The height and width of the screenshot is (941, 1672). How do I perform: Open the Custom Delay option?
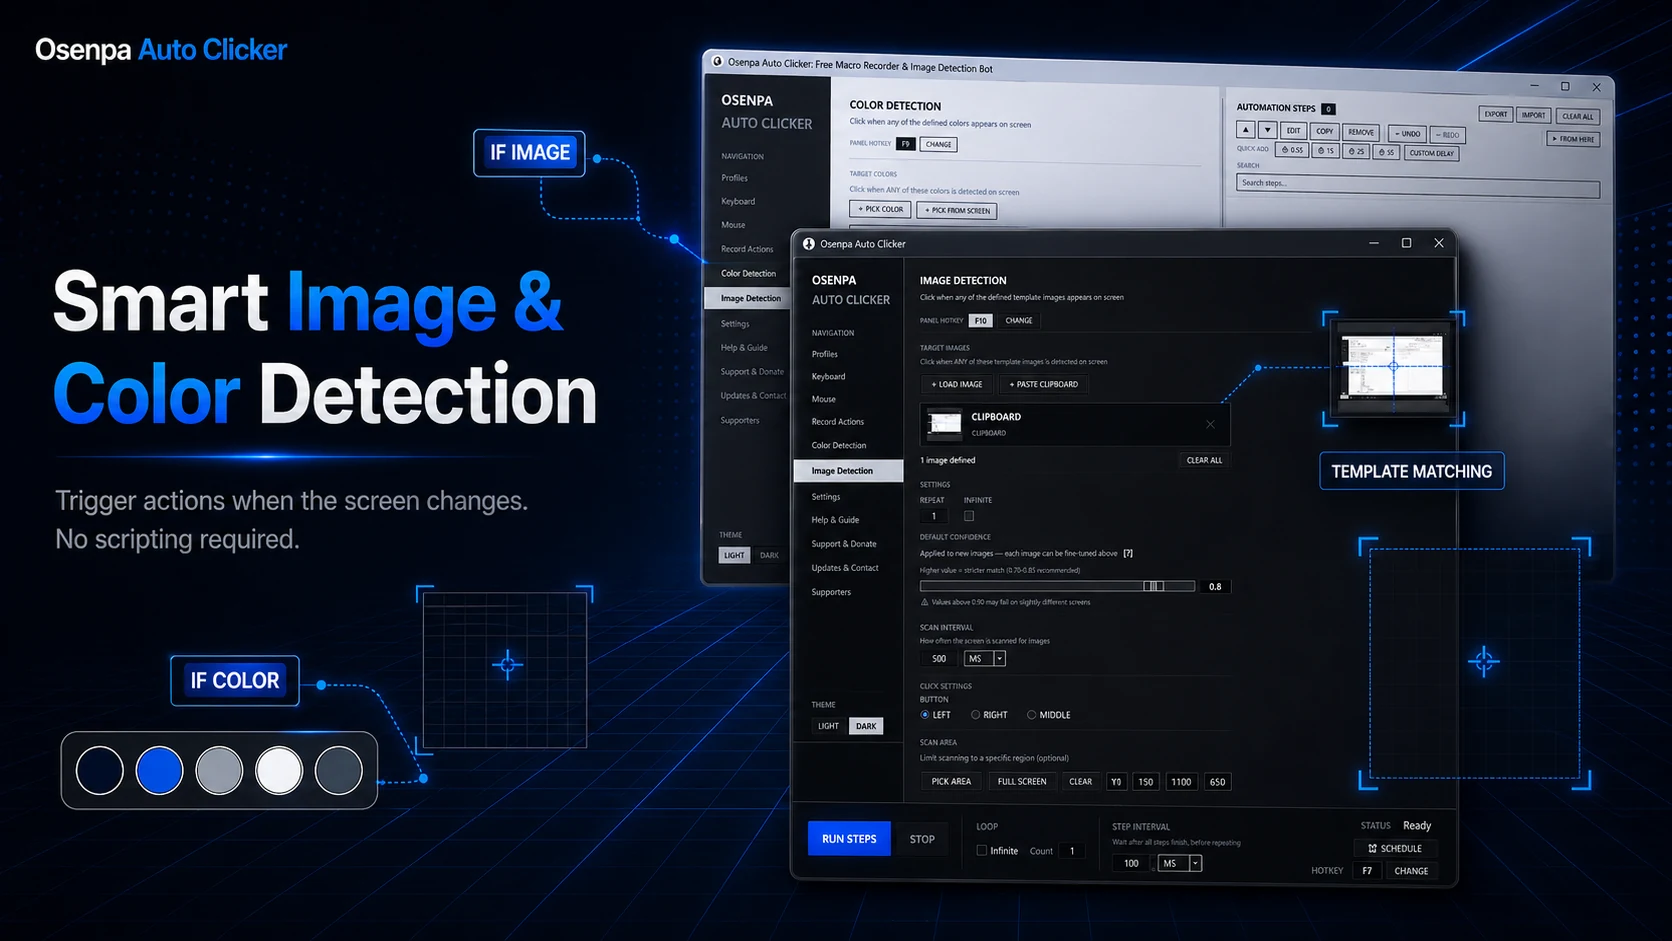pos(1430,153)
